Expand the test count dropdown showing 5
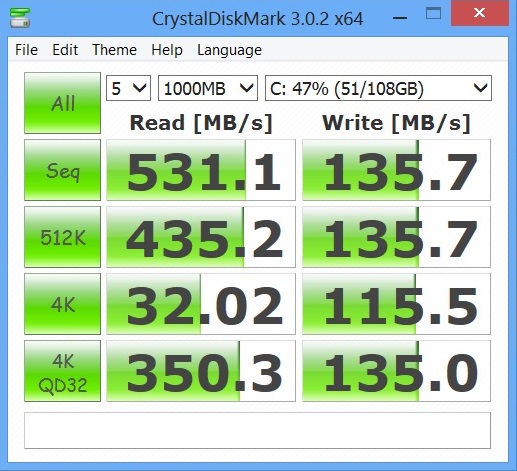The height and width of the screenshot is (471, 517). point(128,88)
